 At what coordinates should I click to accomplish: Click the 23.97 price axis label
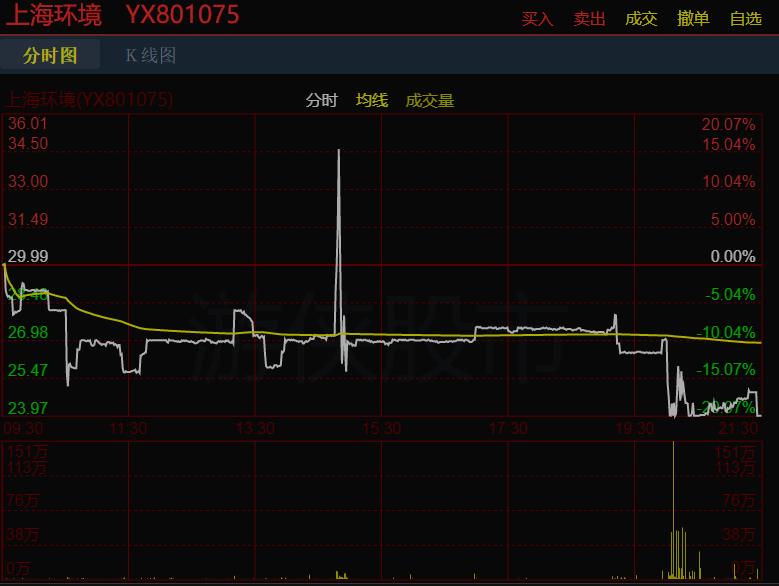click(28, 408)
